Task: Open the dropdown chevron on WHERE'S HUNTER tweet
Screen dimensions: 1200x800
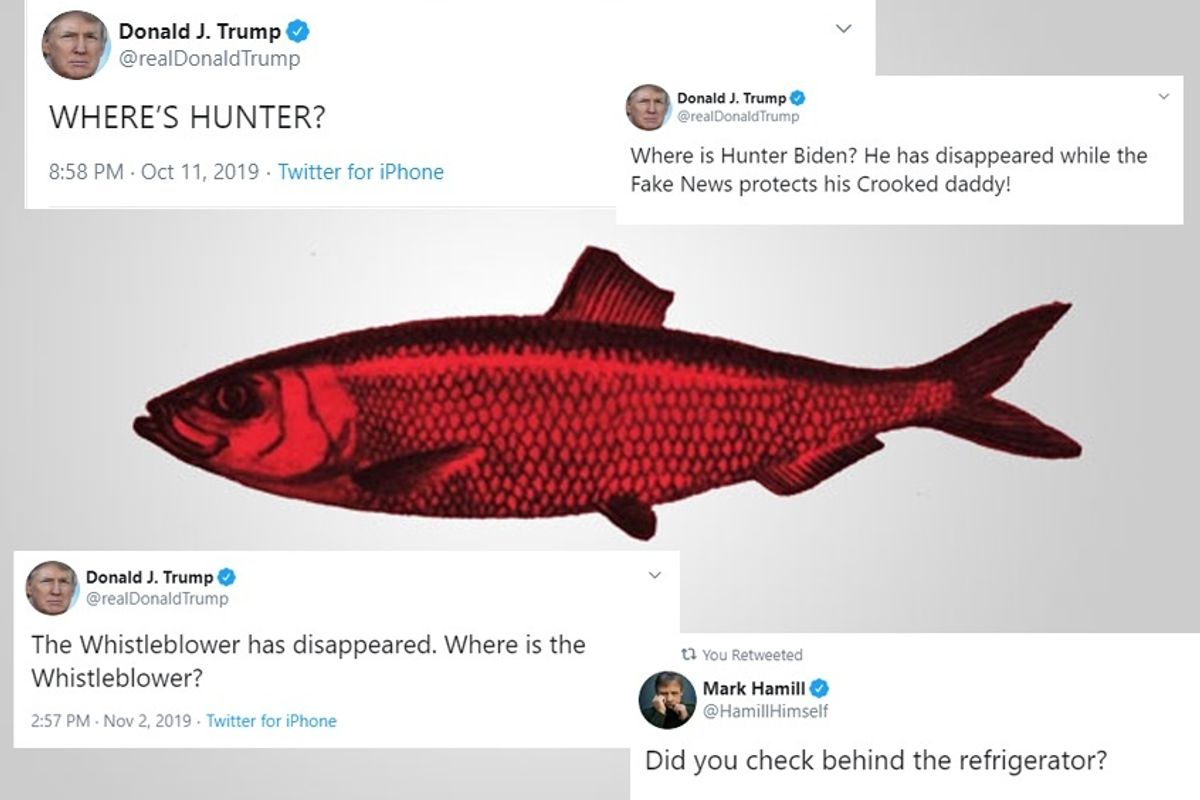Action: click(x=845, y=29)
